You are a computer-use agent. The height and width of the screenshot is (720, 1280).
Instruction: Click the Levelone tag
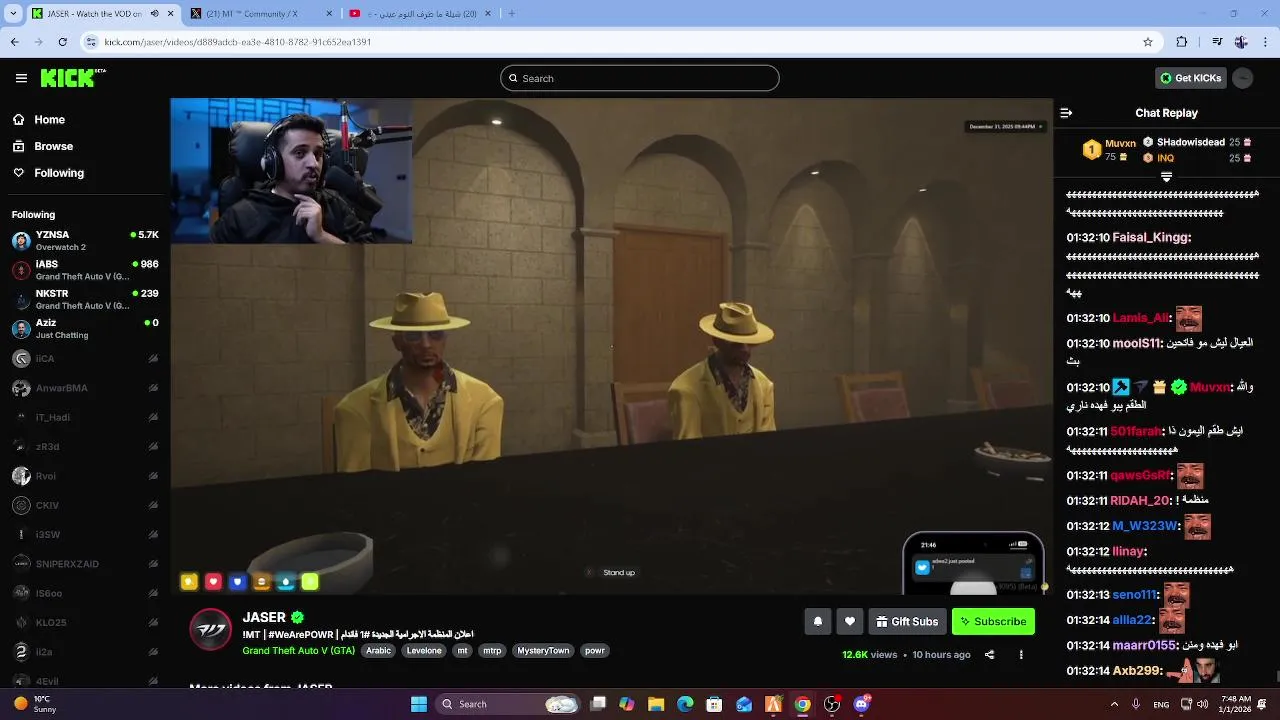pos(424,650)
